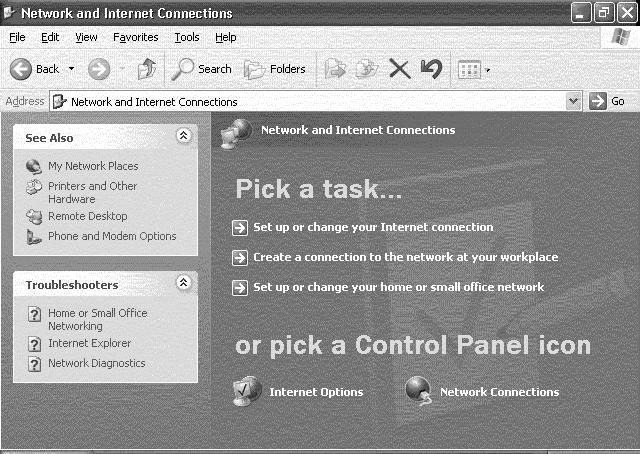Click Create a connection to workplace network
This screenshot has height=454, width=640.
pos(406,257)
